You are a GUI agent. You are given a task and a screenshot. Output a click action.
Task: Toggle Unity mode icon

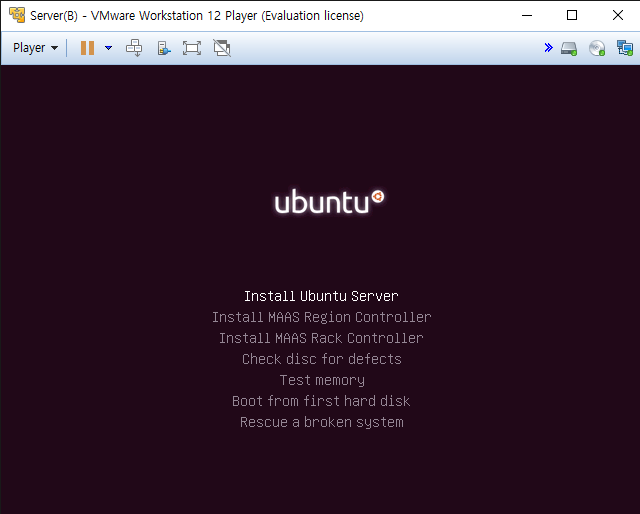tap(222, 48)
